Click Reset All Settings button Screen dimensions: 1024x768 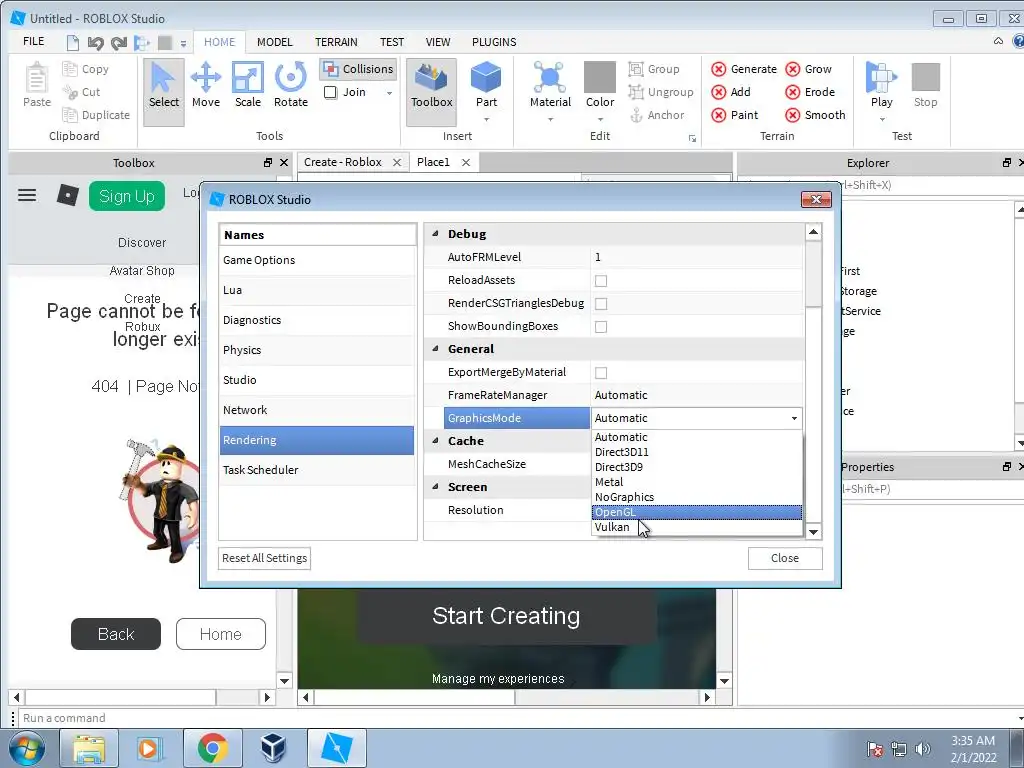(x=264, y=558)
